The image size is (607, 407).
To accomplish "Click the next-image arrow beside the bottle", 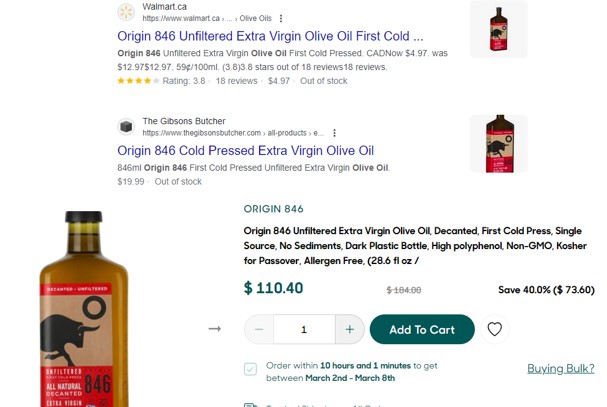I will (x=214, y=329).
